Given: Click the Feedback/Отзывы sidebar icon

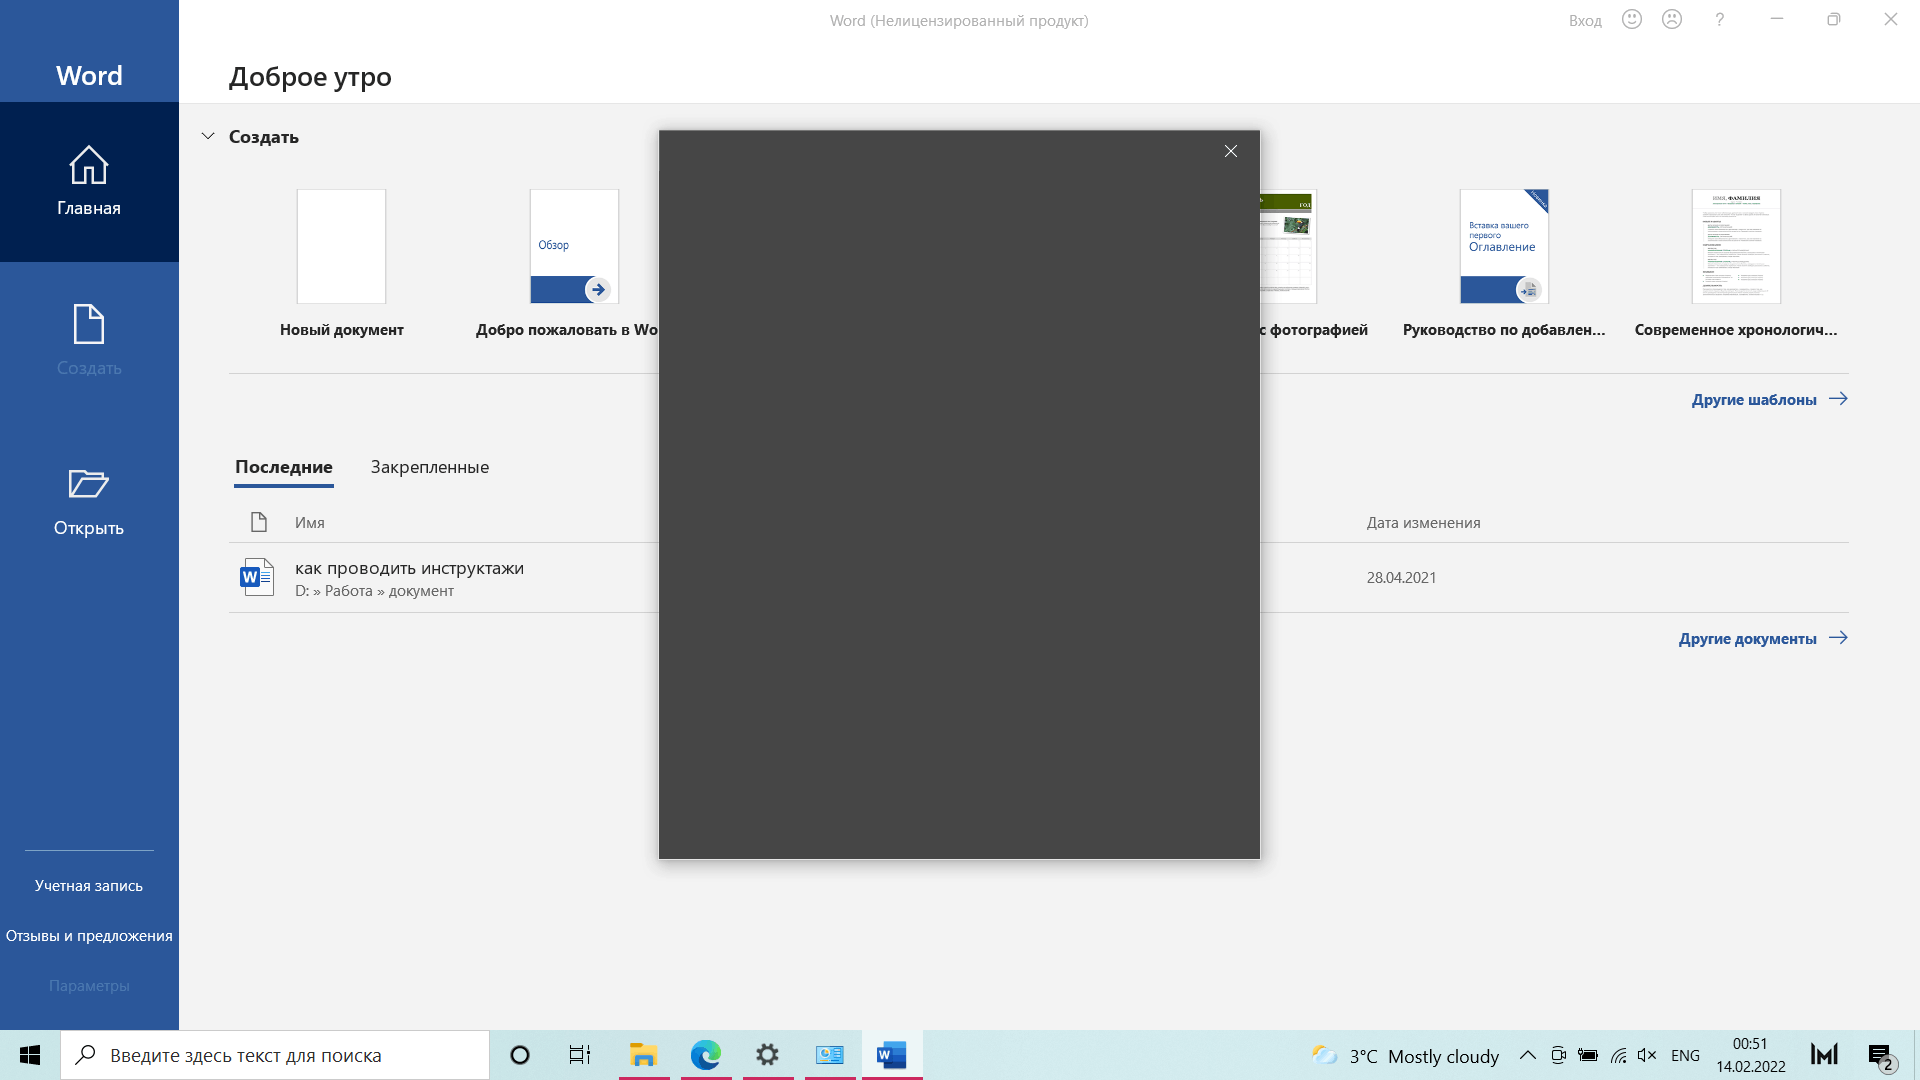Looking at the screenshot, I should (90, 936).
